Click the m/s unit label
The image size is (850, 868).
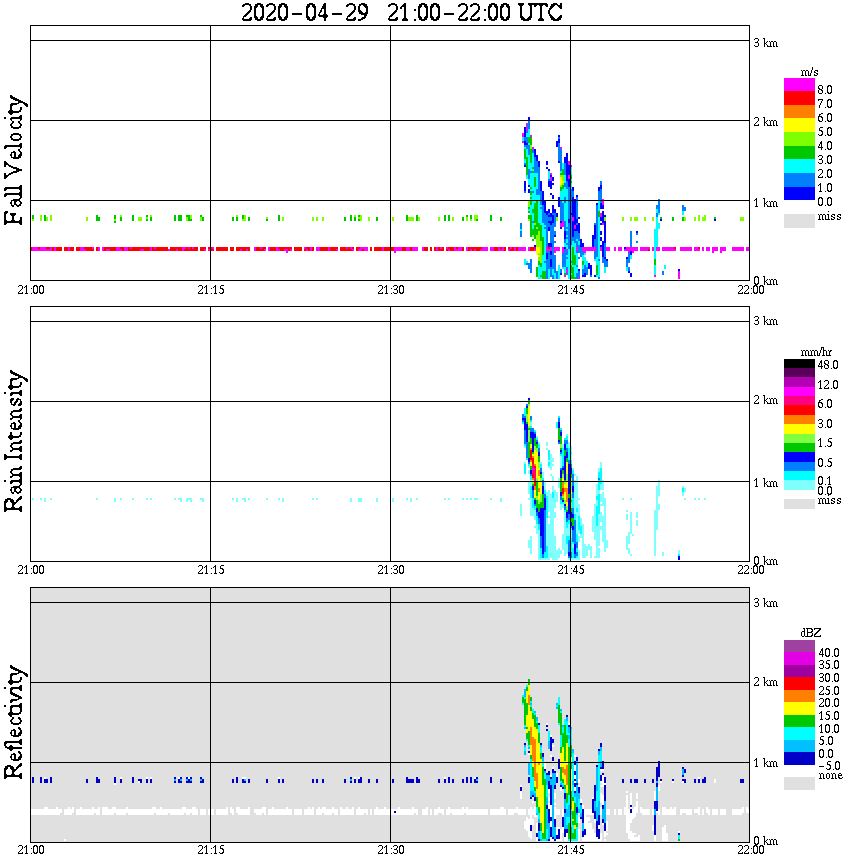click(x=809, y=72)
